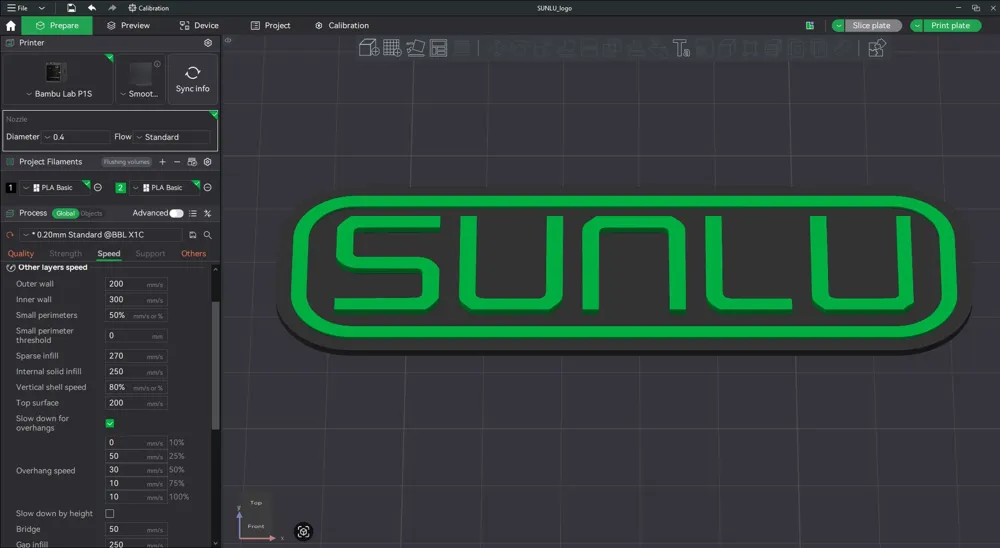The image size is (1000, 548).
Task: Uncheck Slow down for overhangs
Action: [x=110, y=424]
